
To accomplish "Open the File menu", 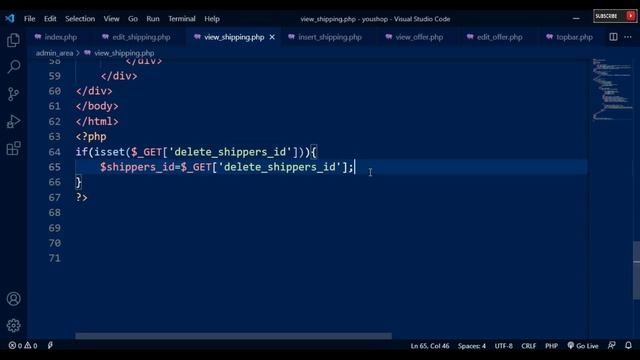I will point(29,19).
